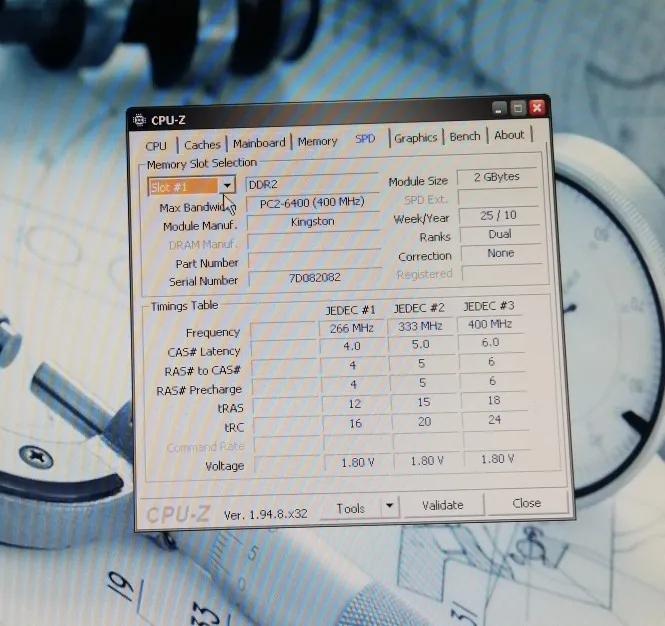
Task: Expand the Tools dropdown arrow
Action: pos(390,506)
